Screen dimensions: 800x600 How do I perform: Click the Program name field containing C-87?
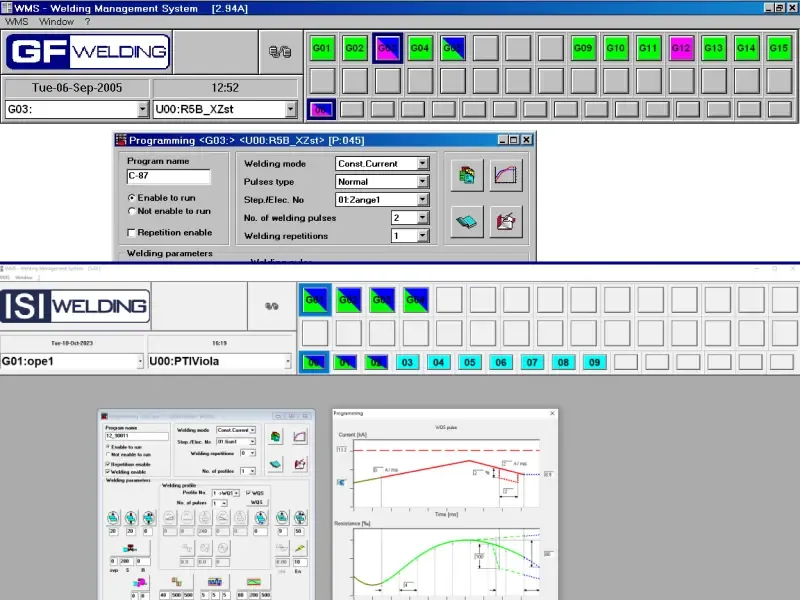168,177
